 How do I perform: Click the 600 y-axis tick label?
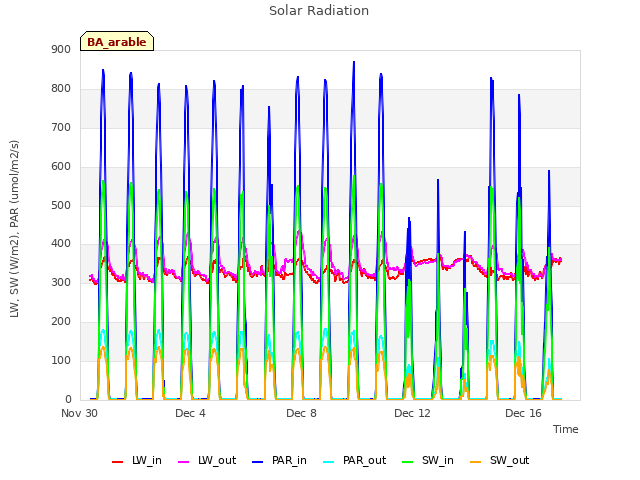tap(61, 167)
